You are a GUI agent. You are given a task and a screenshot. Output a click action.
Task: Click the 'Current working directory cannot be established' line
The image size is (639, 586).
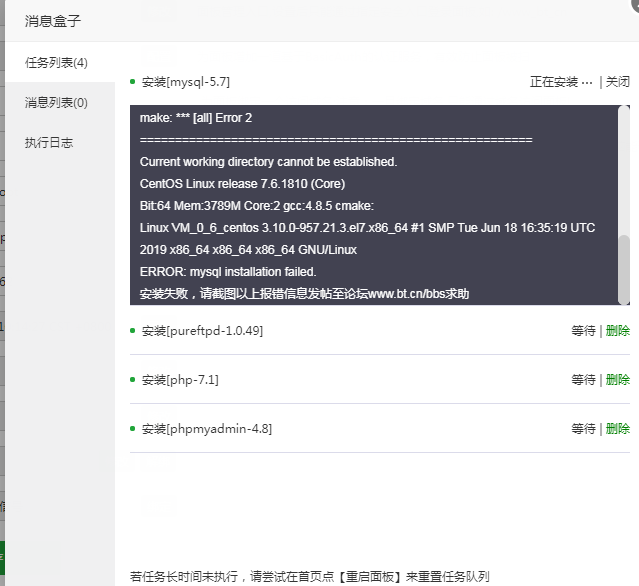click(268, 162)
